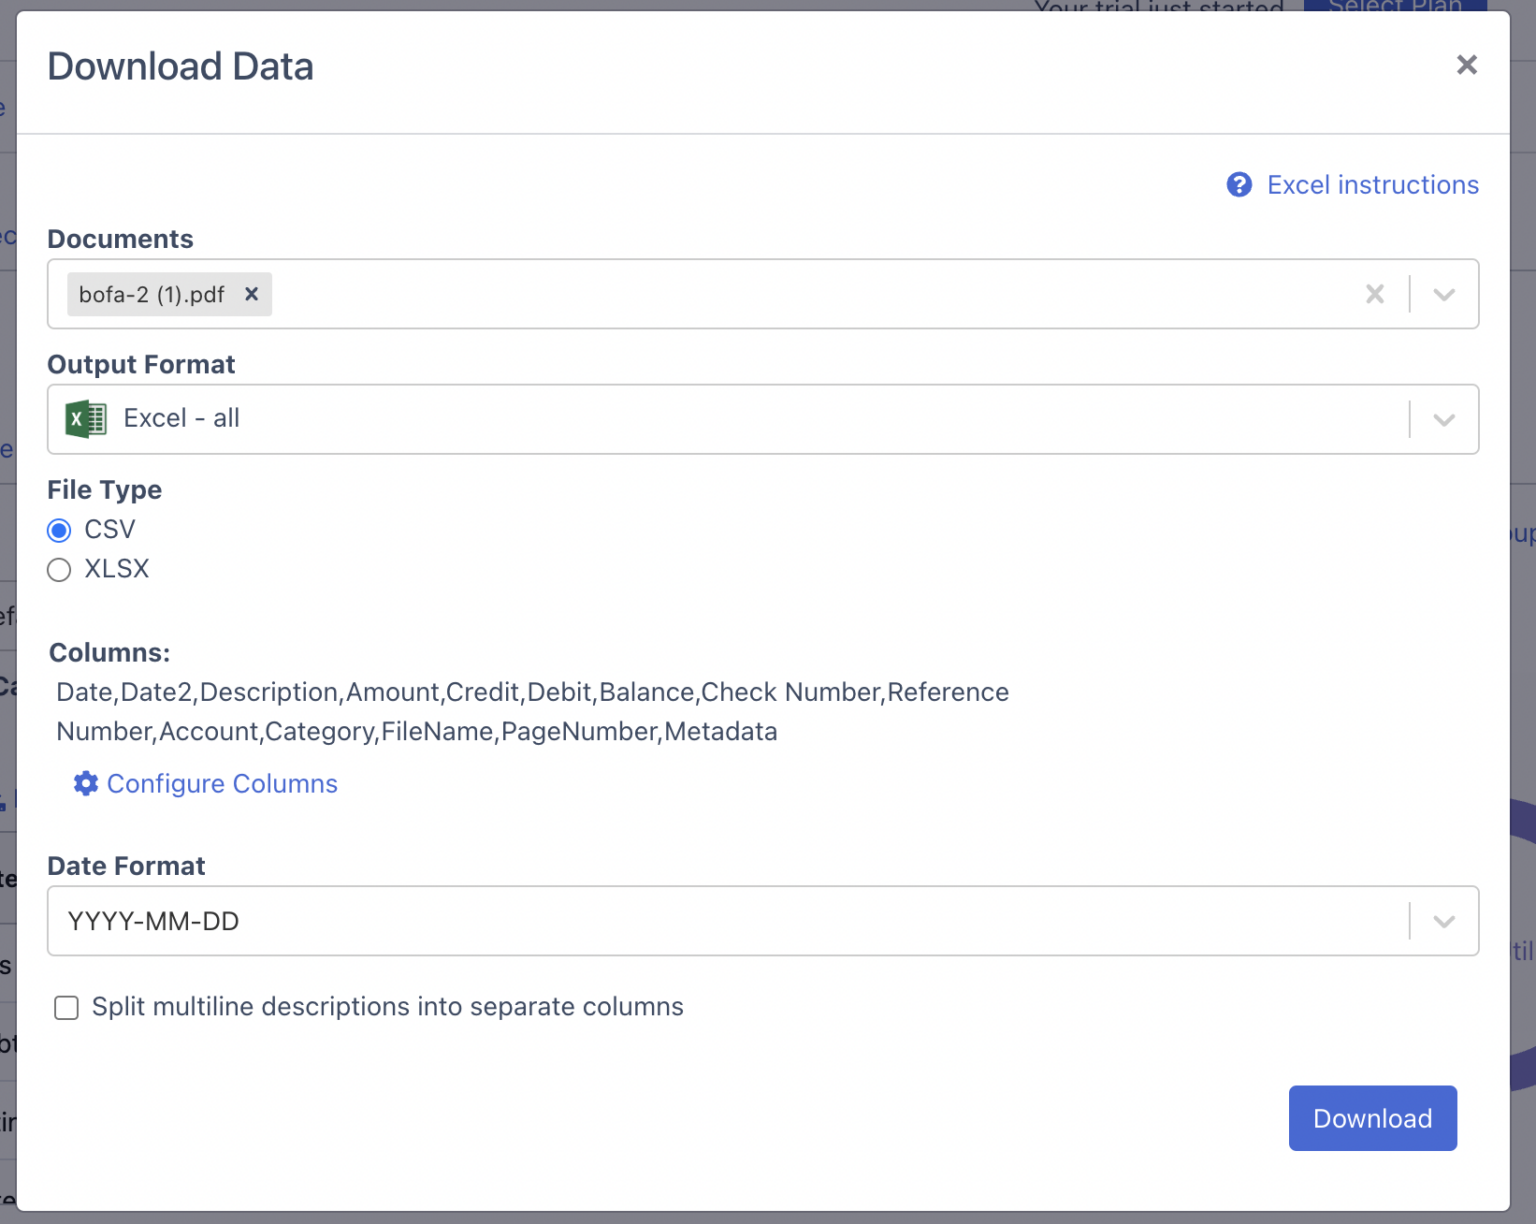Enable split multiline descriptions into separate columns

click(66, 1008)
